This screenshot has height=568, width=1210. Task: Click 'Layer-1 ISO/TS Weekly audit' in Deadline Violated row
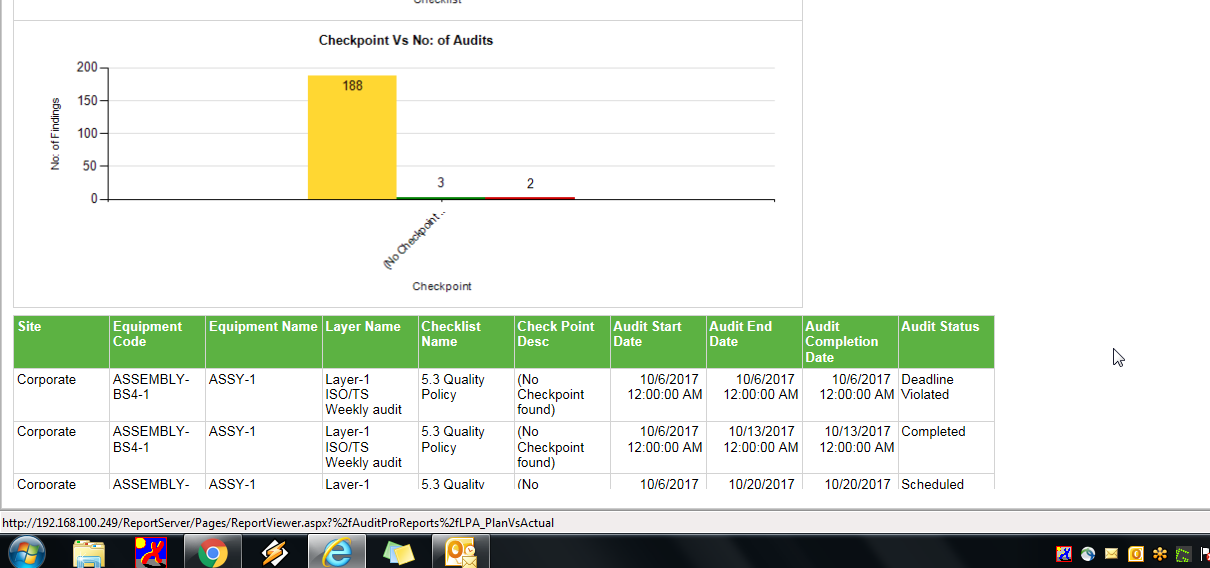pyautogui.click(x=364, y=395)
